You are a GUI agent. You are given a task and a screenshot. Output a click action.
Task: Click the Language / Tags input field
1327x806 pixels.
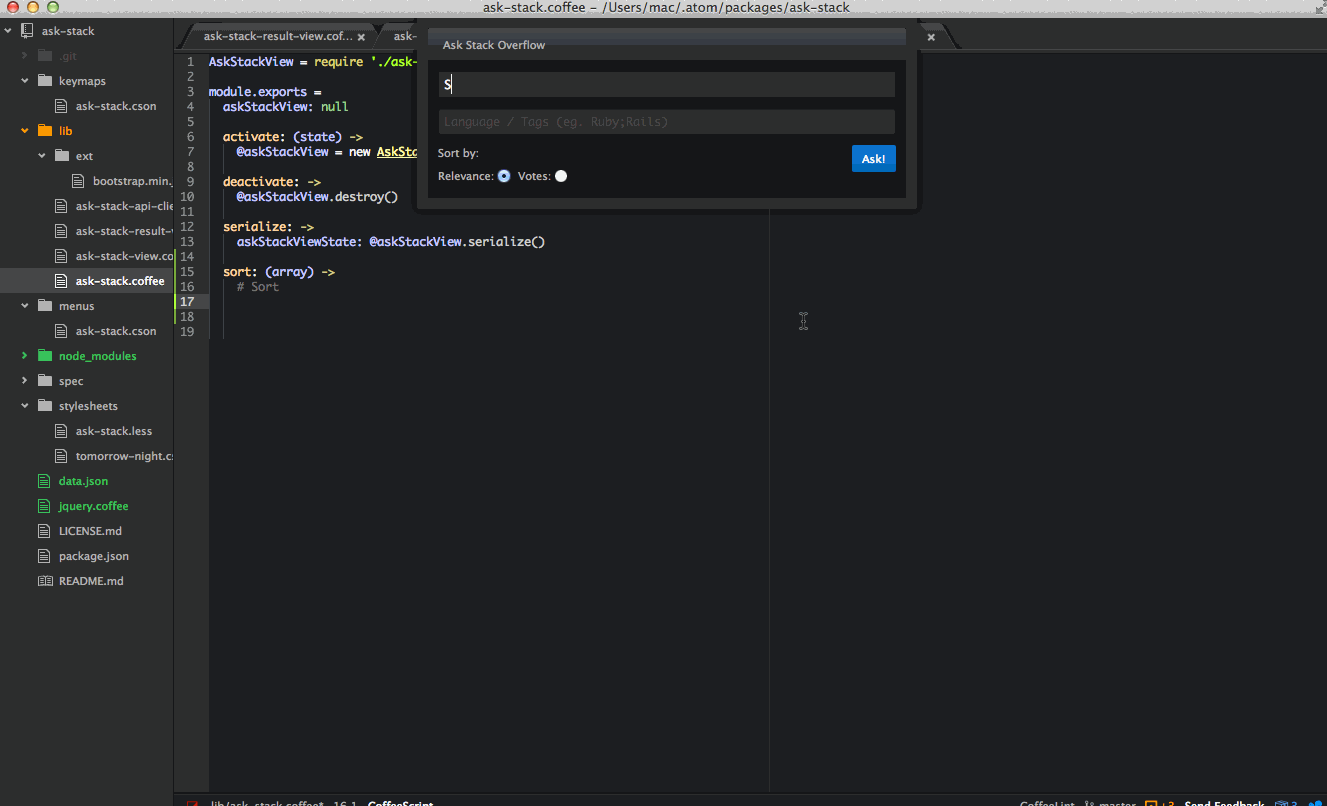pos(667,122)
